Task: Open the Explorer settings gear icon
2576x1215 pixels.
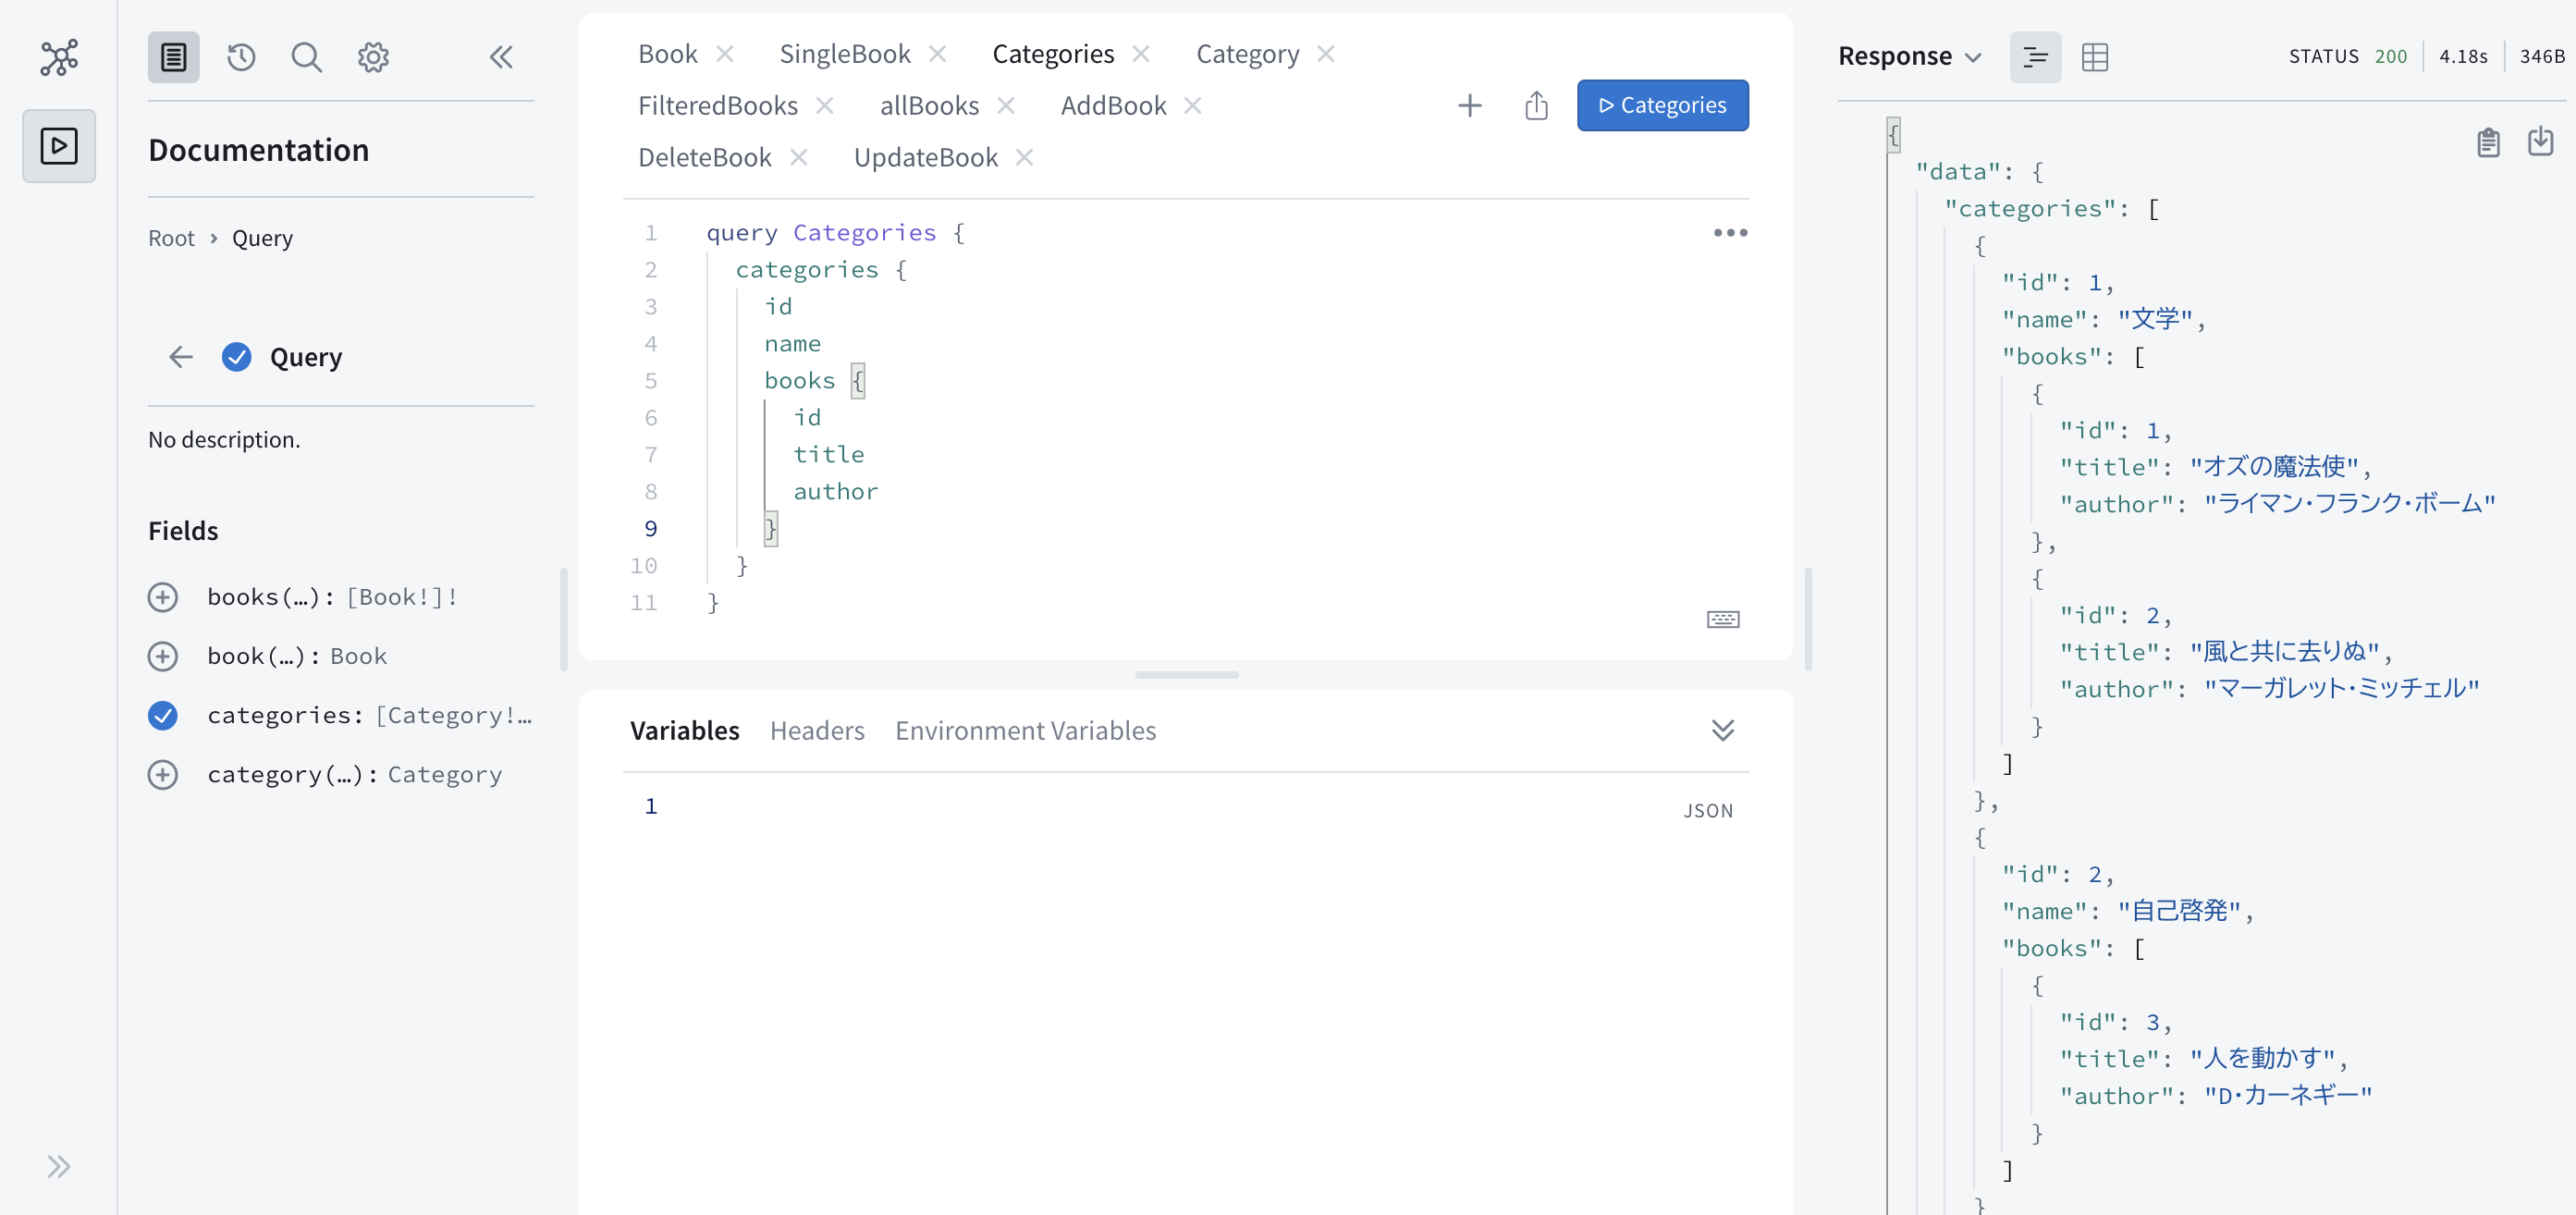Action: coord(373,57)
